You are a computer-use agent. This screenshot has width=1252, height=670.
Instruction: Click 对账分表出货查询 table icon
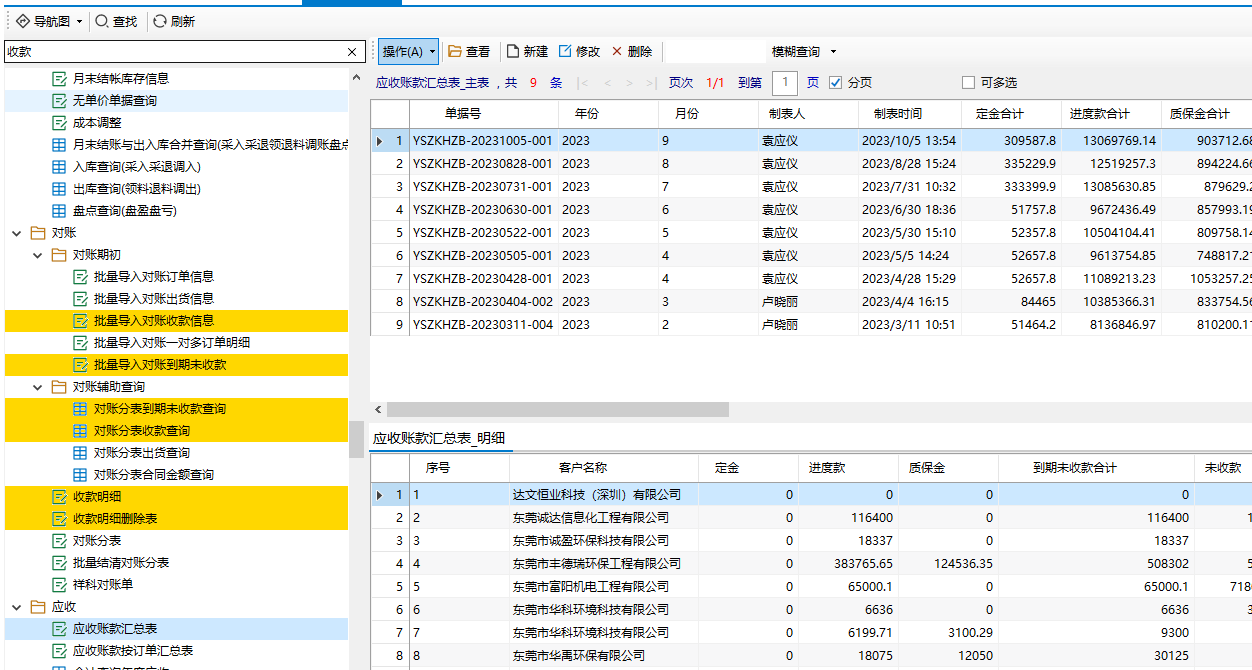tap(80, 453)
